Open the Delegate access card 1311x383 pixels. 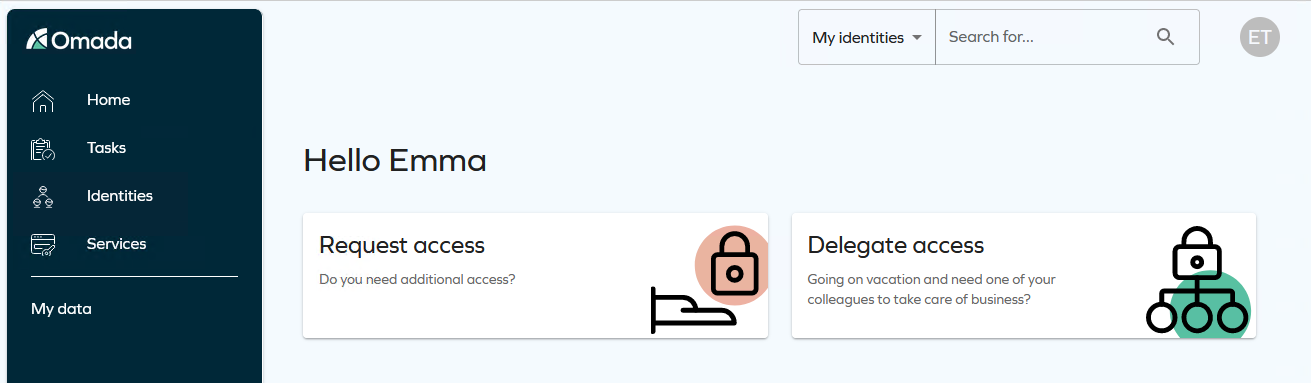tap(1023, 275)
